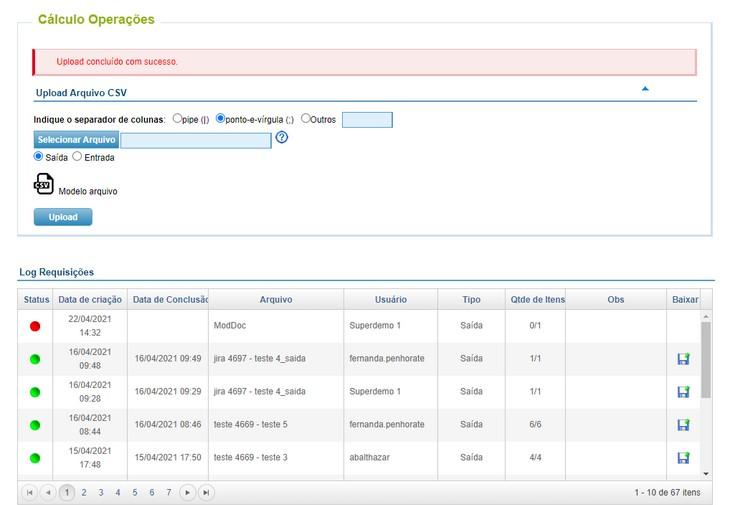
Task: Click abalthazar user cell
Action: [x=369, y=457]
